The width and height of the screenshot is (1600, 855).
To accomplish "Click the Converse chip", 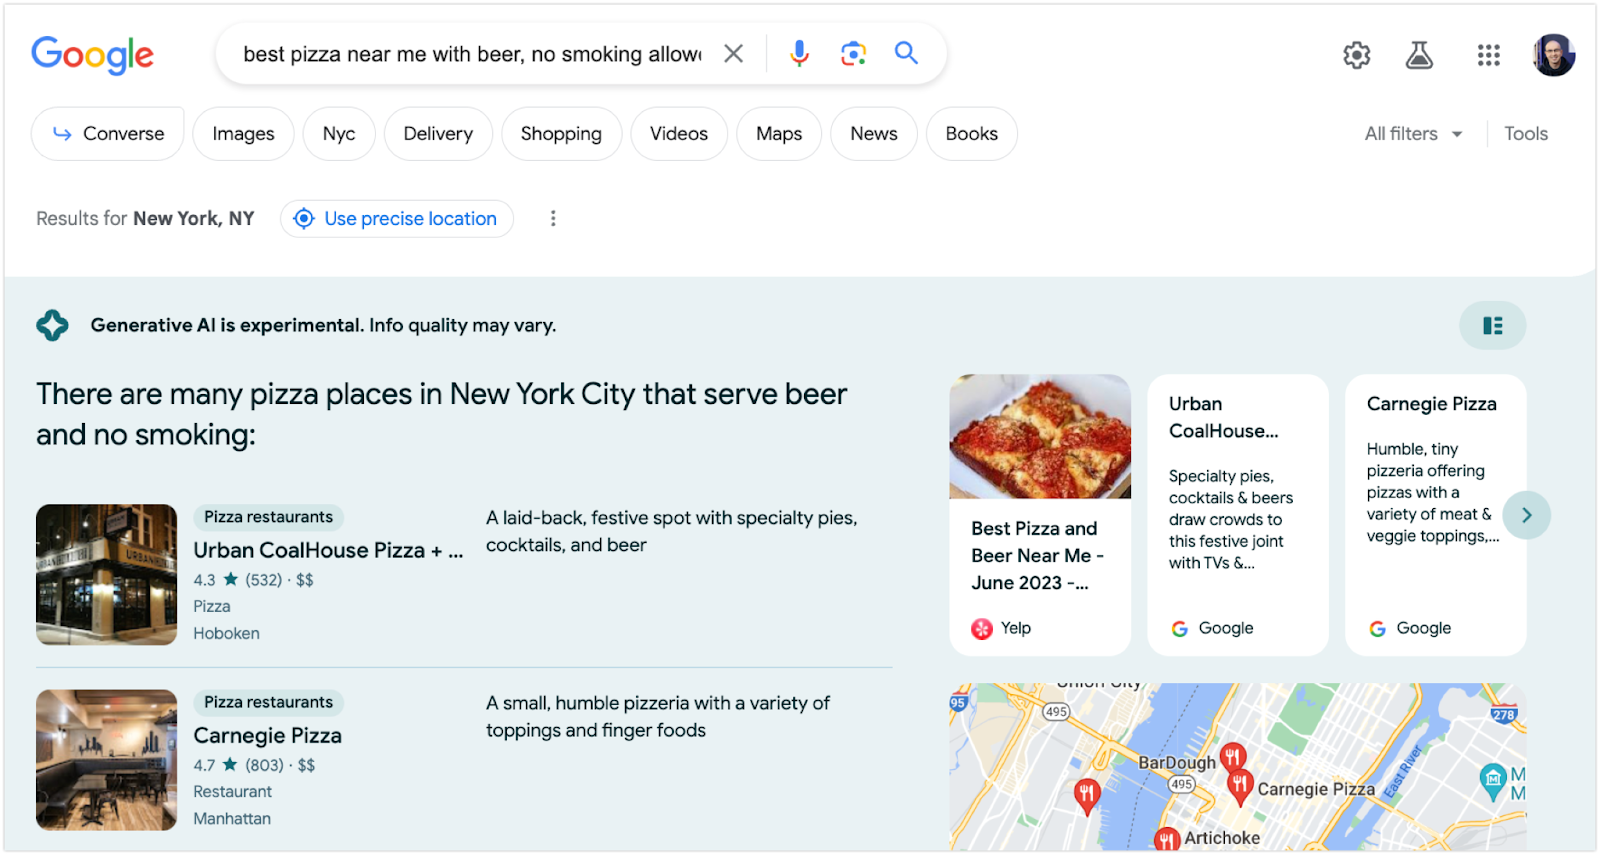I will (x=108, y=134).
